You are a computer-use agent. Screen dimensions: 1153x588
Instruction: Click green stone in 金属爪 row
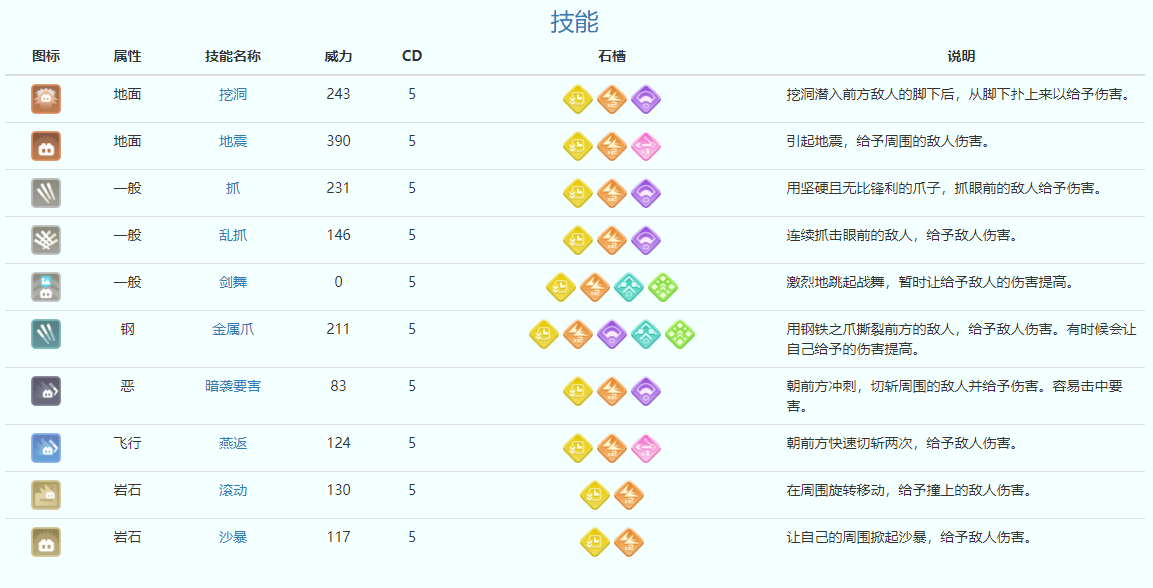(679, 335)
